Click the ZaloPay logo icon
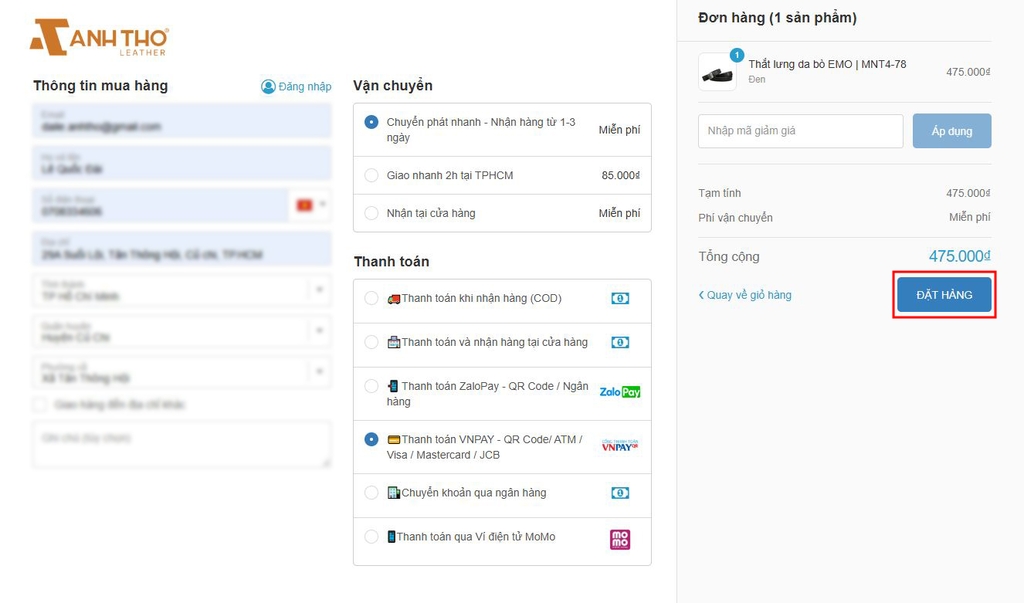 click(620, 392)
